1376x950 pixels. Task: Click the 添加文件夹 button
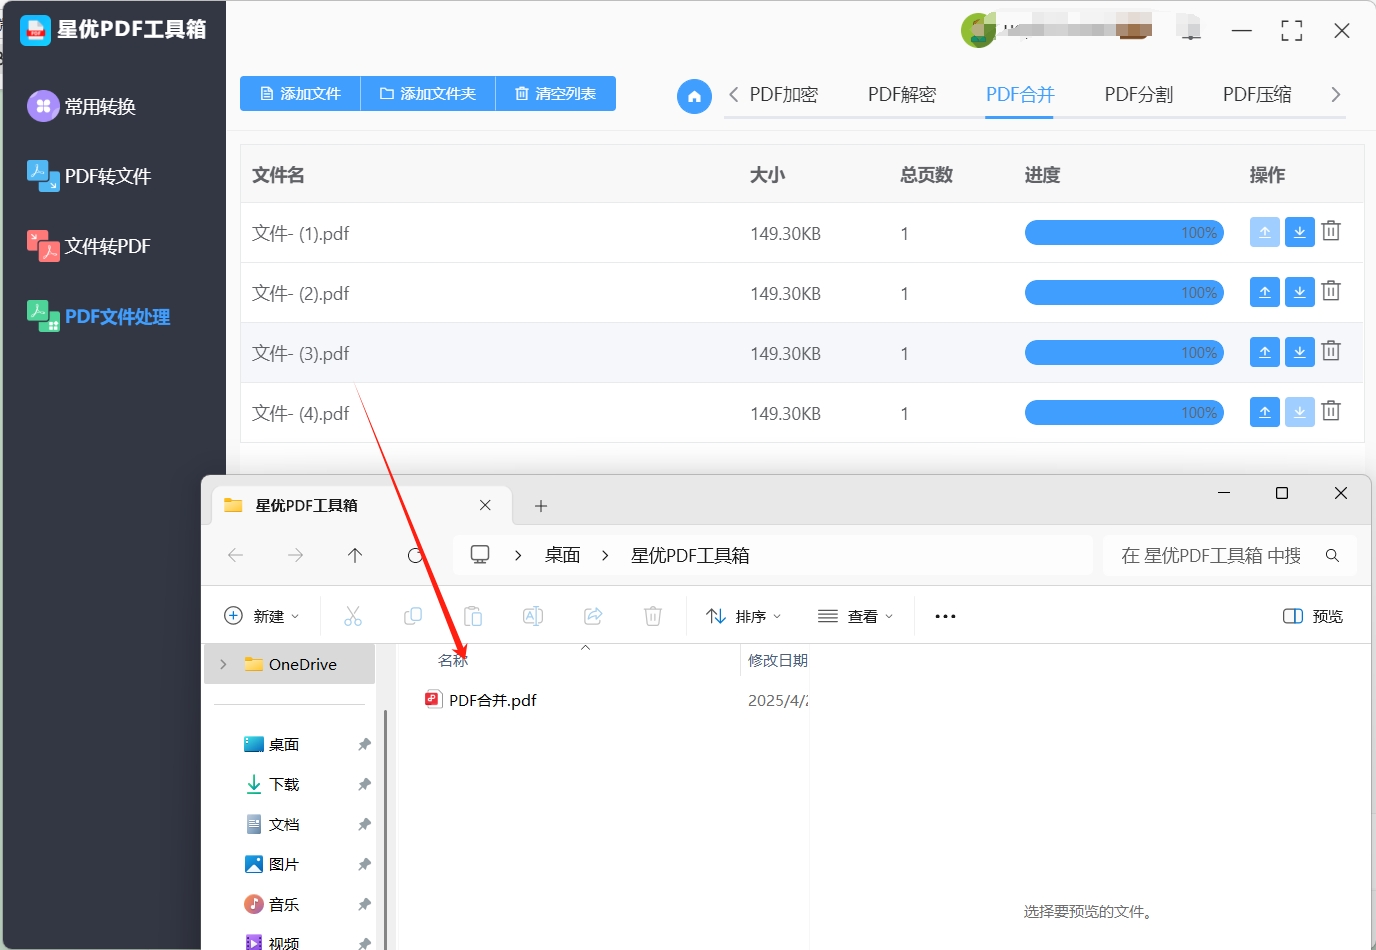click(x=428, y=93)
